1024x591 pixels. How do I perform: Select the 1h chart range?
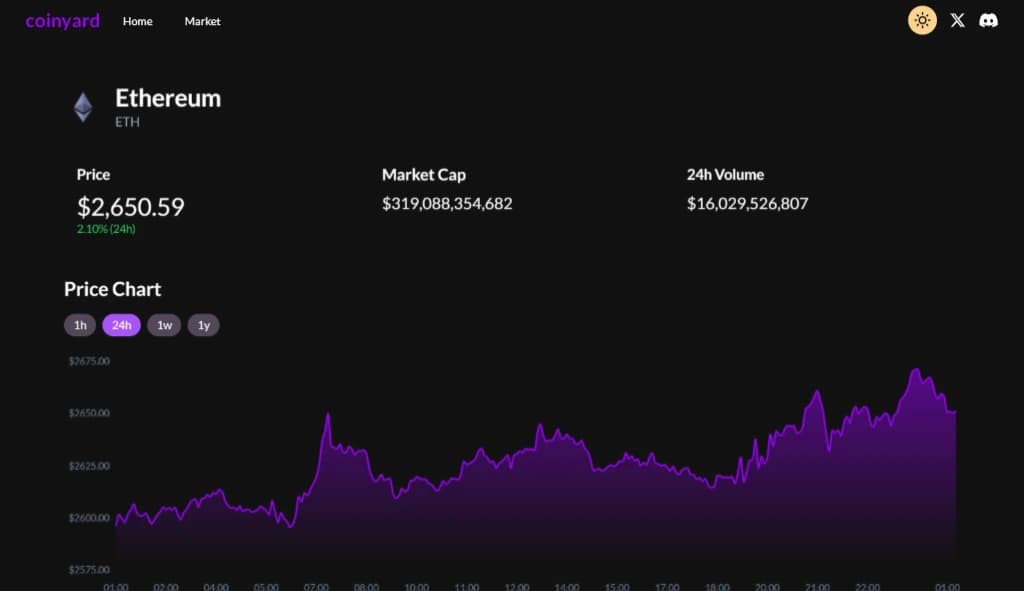coord(80,325)
